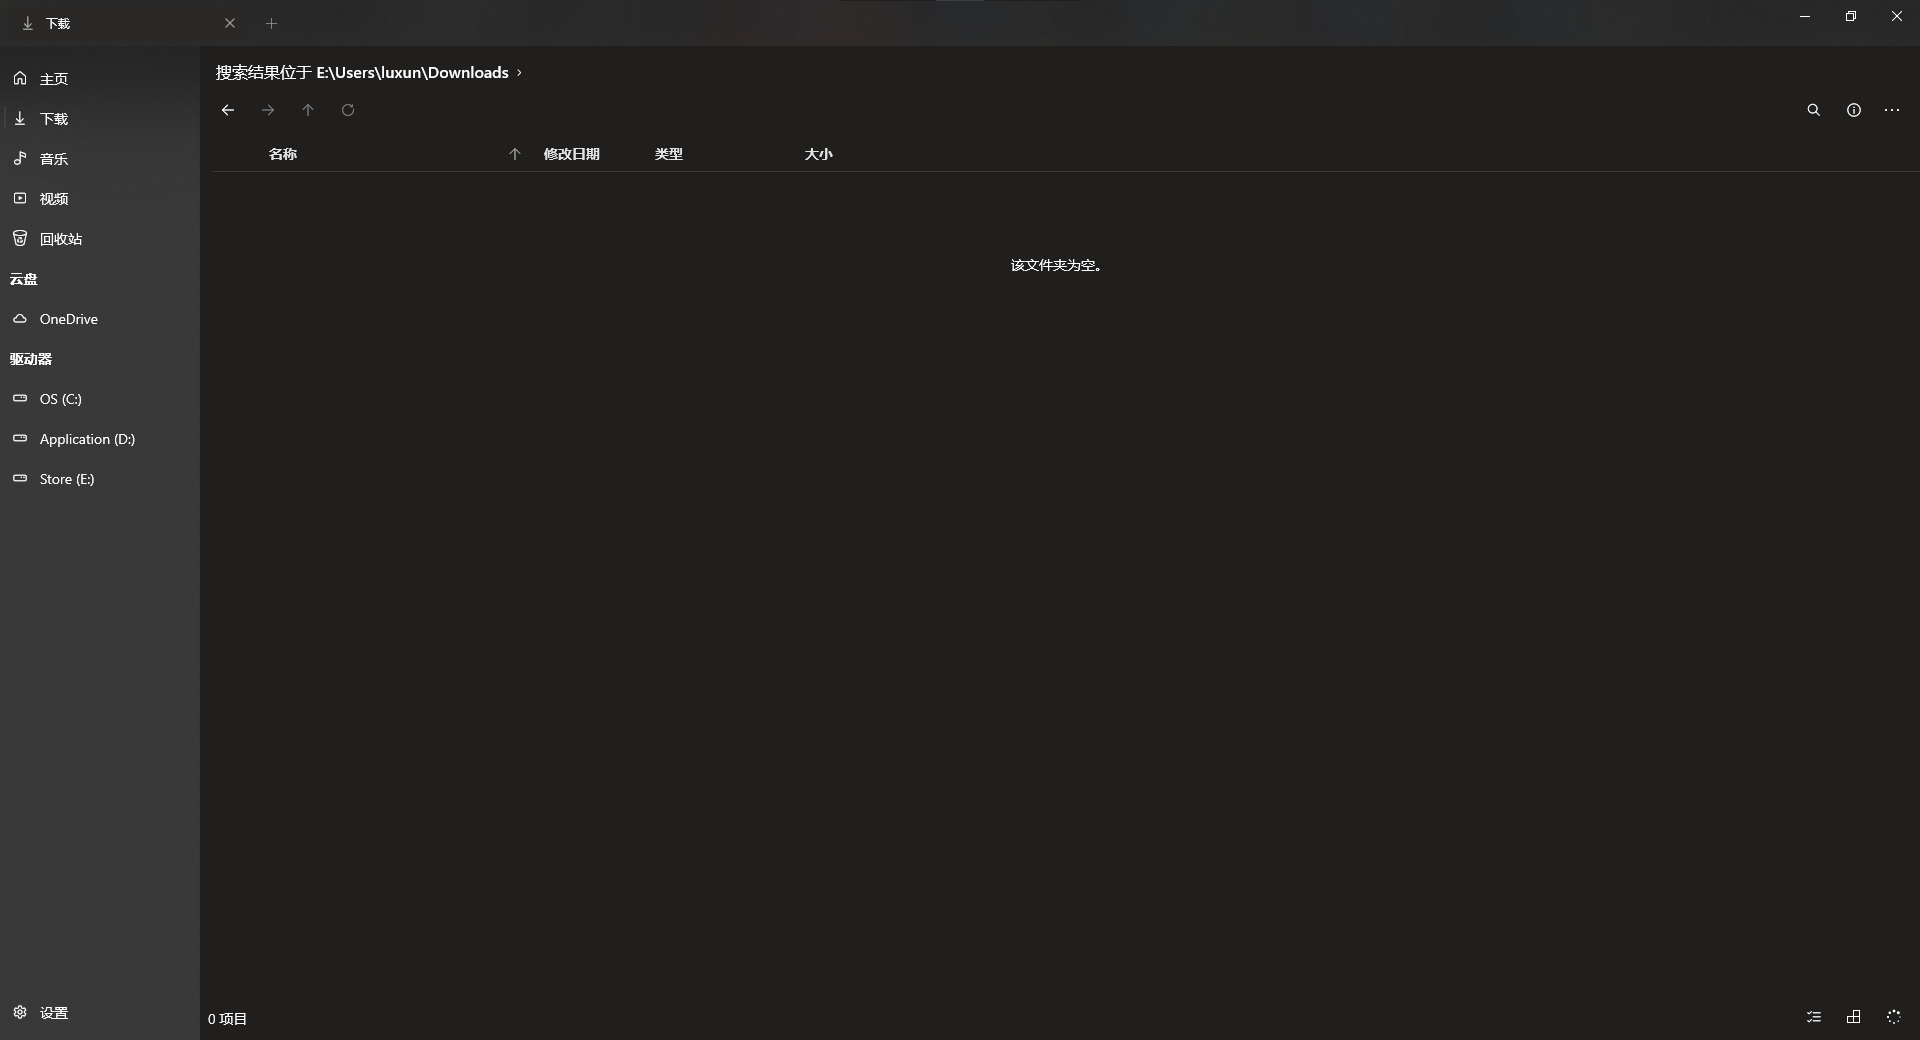Expand the breadcrumb chevron after Downloads
Image resolution: width=1920 pixels, height=1040 pixels.
click(519, 72)
